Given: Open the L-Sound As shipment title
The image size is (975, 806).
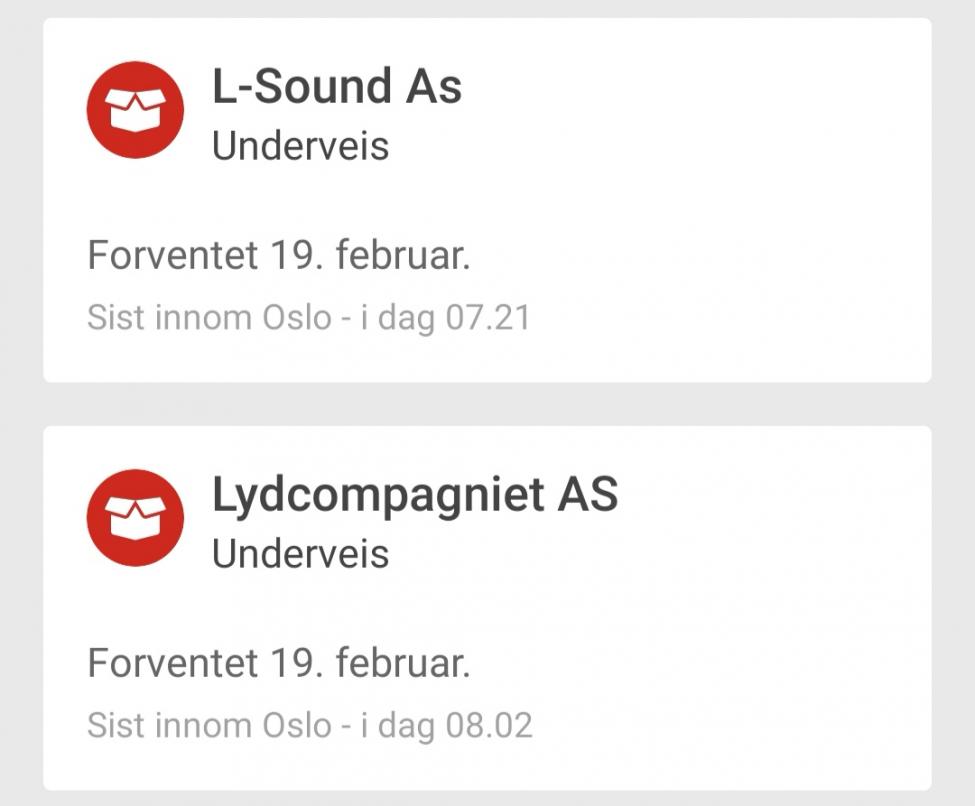Looking at the screenshot, I should 337,87.
